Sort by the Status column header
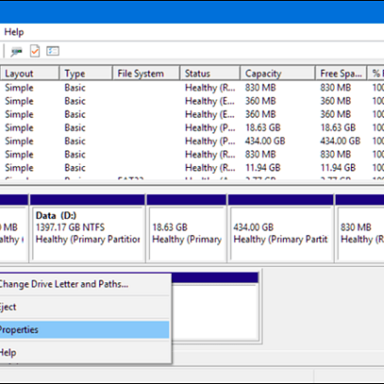 [x=210, y=73]
